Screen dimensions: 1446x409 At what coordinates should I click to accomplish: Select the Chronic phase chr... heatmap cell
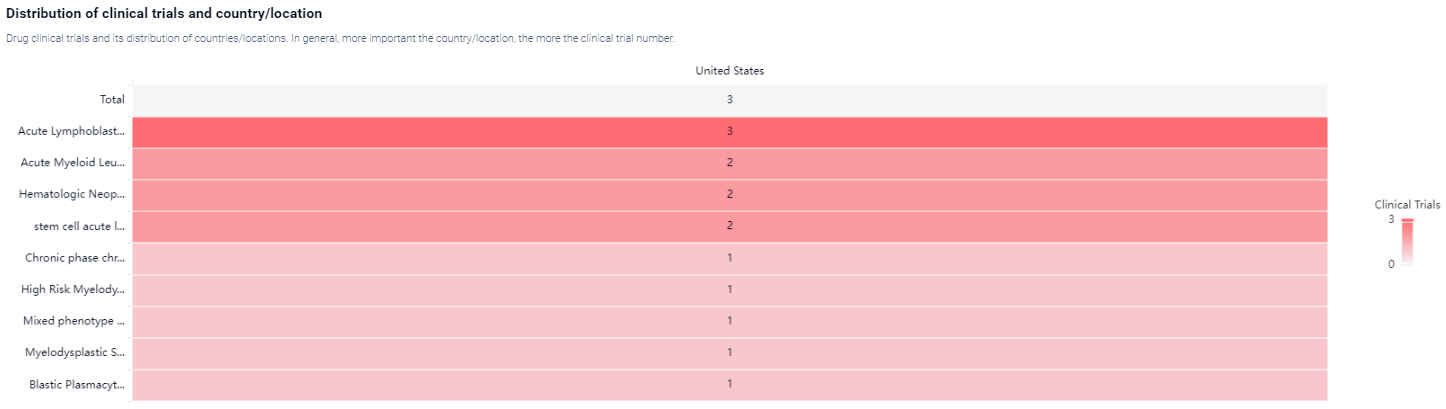point(730,258)
